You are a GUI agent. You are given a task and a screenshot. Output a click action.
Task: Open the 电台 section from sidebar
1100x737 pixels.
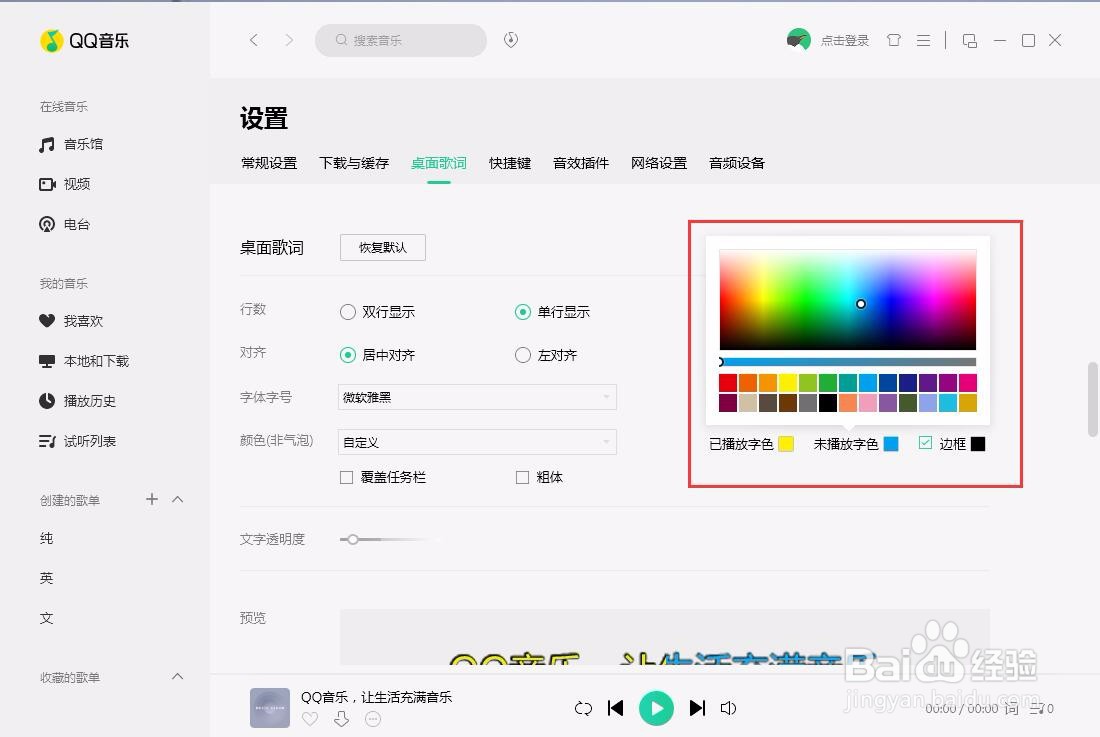pyautogui.click(x=75, y=224)
